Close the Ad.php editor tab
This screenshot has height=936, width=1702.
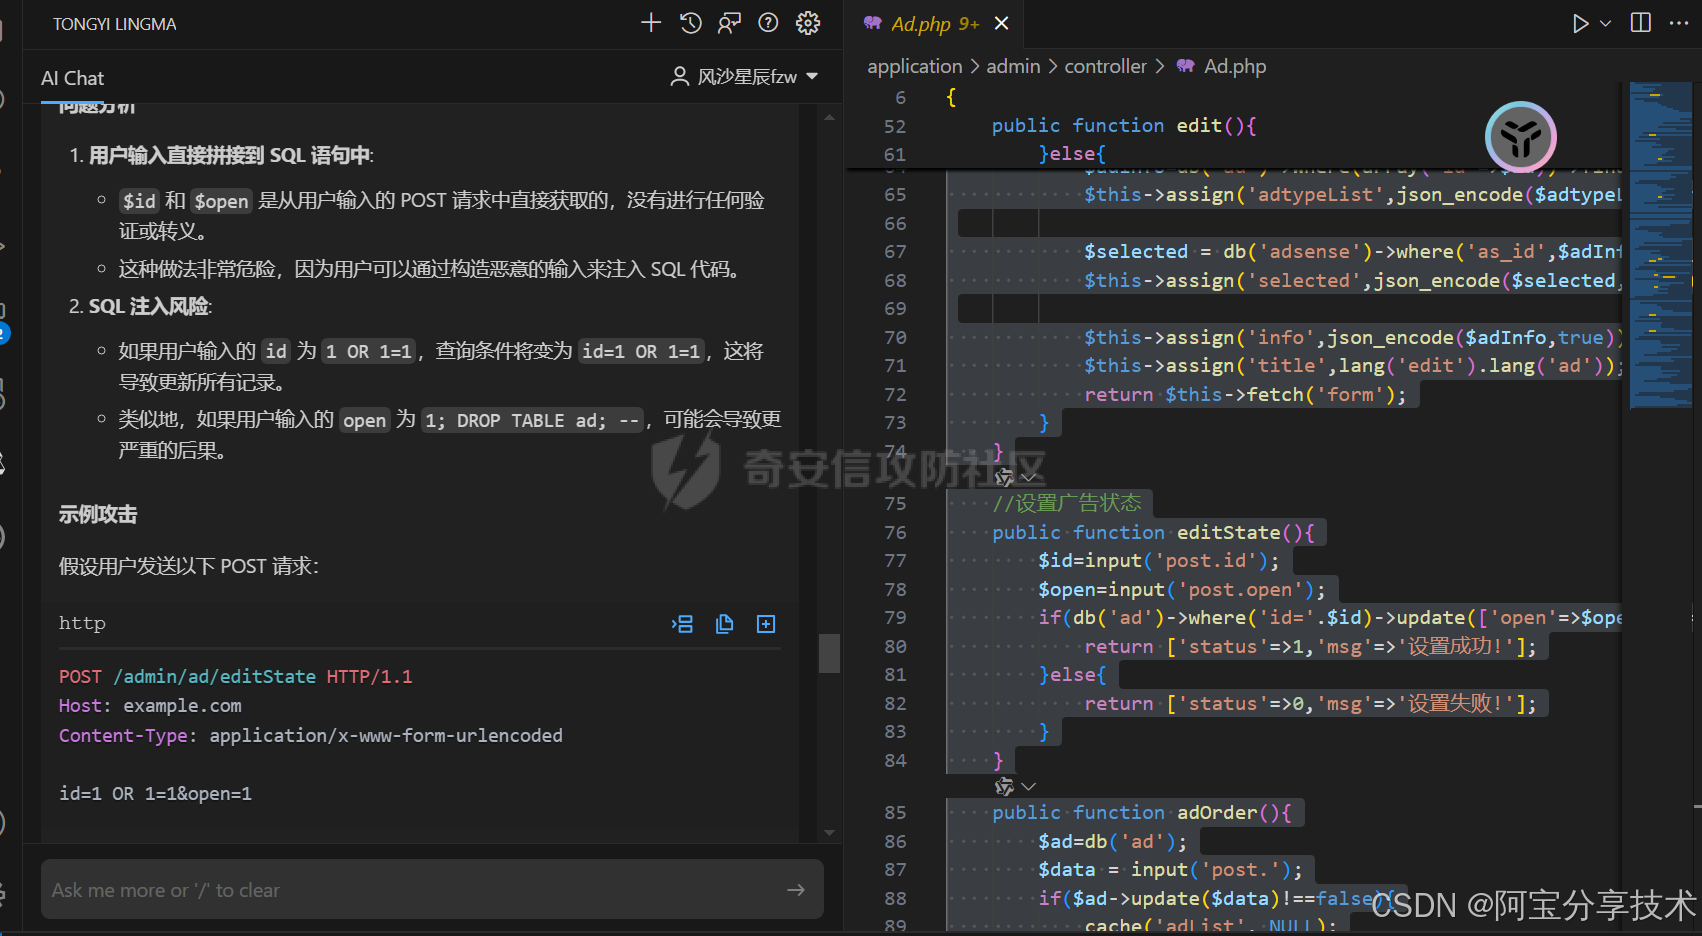(1001, 23)
